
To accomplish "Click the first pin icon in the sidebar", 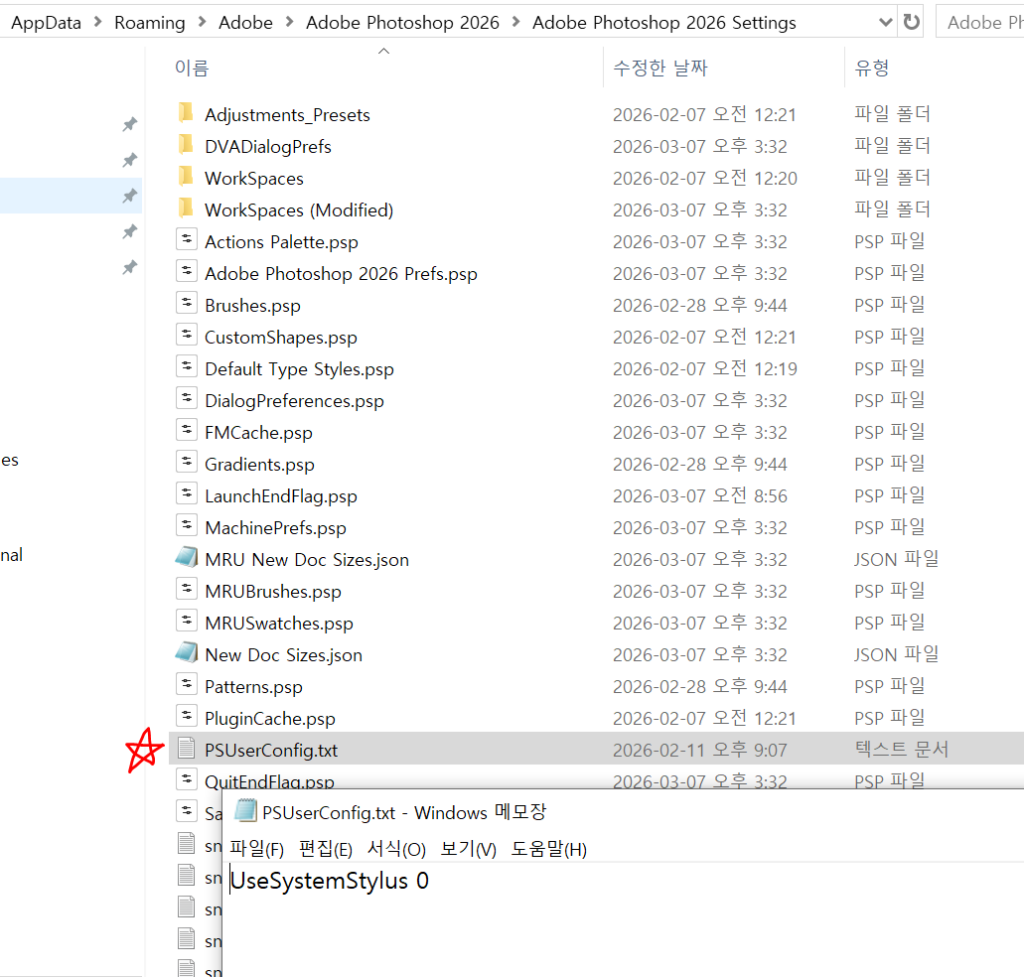I will (129, 124).
